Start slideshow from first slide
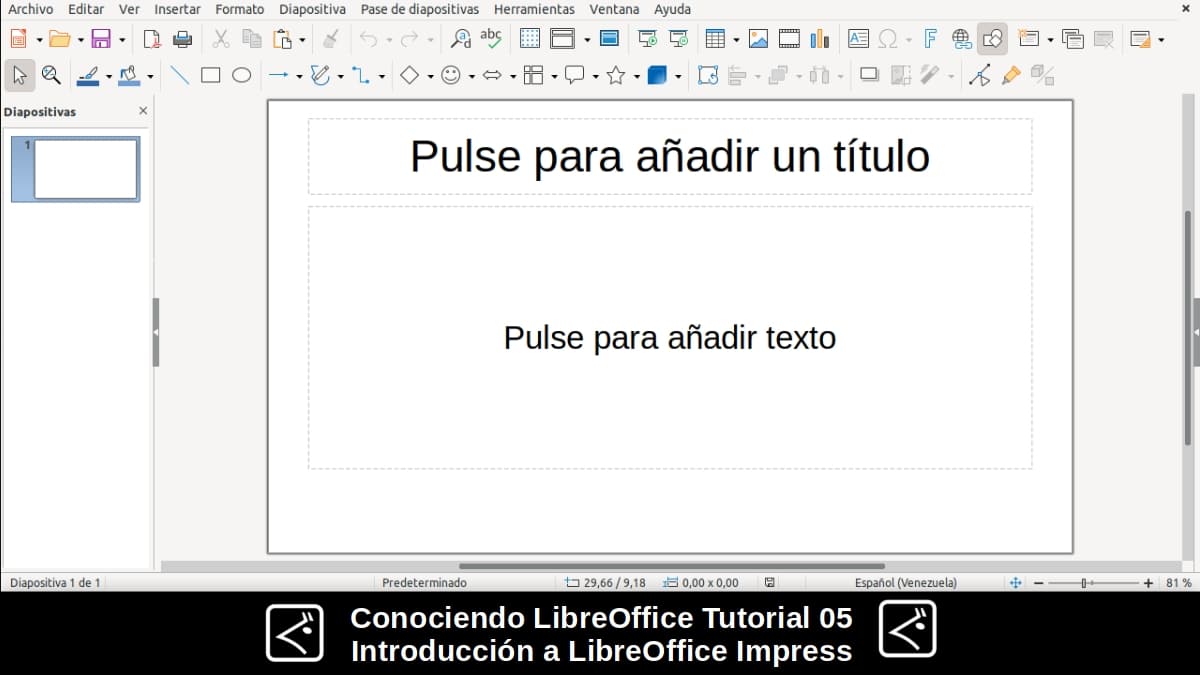1200x675 pixels. click(x=648, y=40)
